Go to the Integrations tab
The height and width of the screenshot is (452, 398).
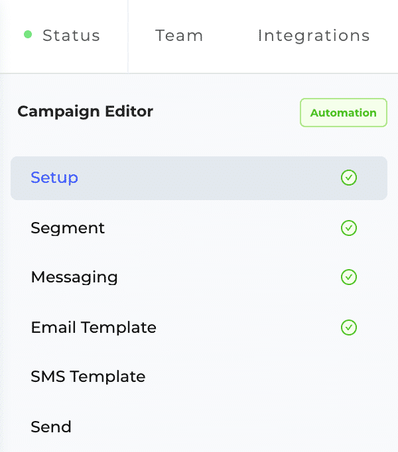coord(314,35)
